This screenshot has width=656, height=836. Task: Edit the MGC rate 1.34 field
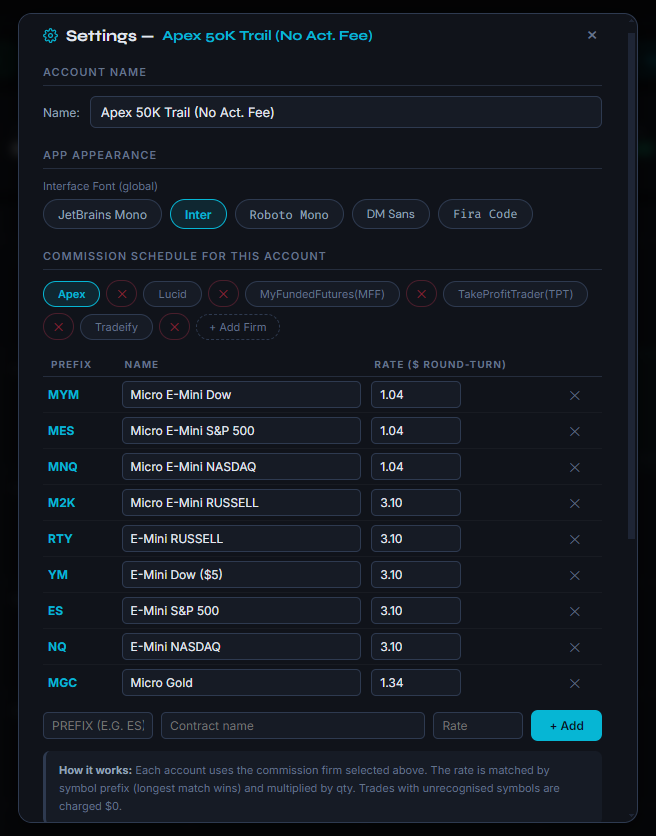[x=416, y=682]
